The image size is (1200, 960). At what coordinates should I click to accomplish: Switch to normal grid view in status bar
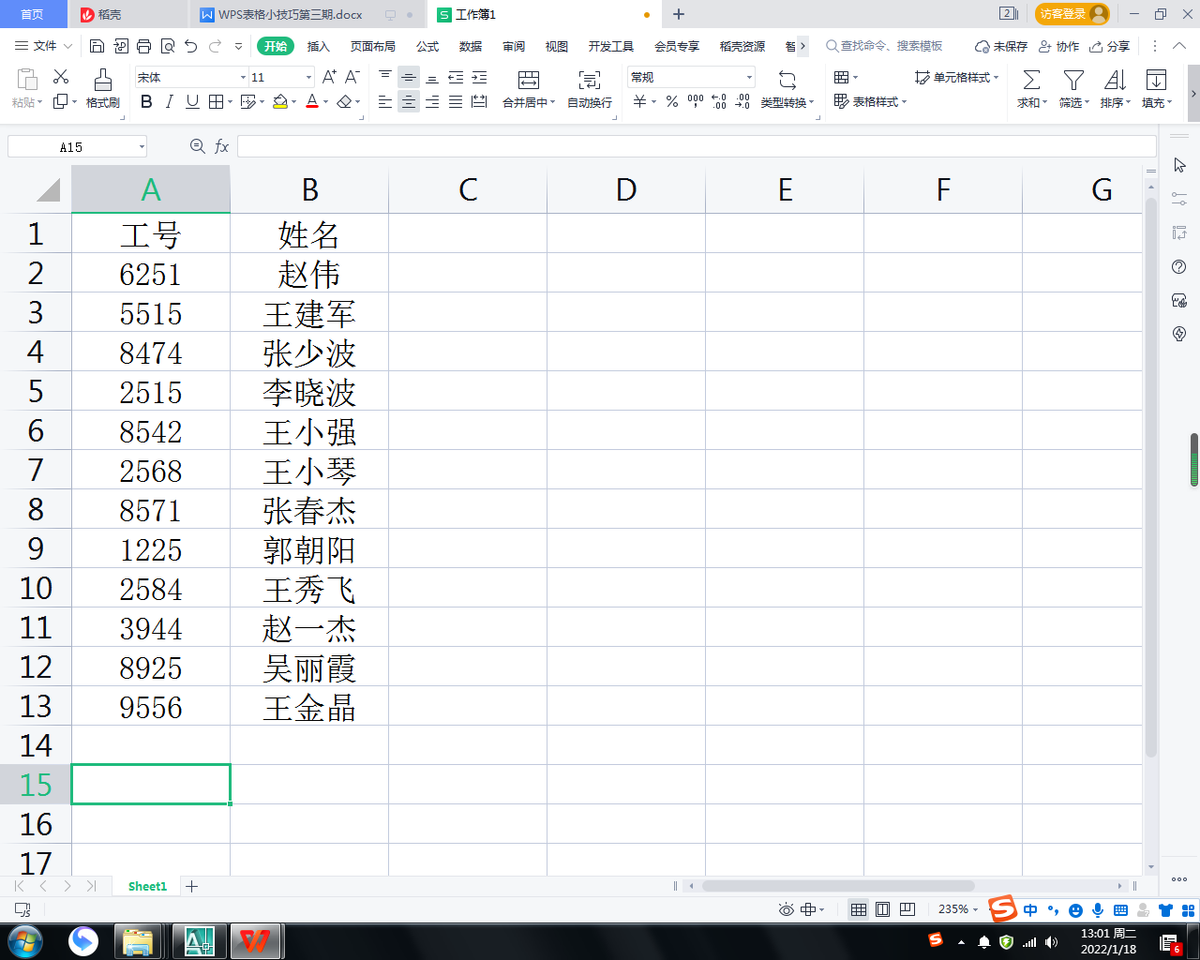click(858, 909)
